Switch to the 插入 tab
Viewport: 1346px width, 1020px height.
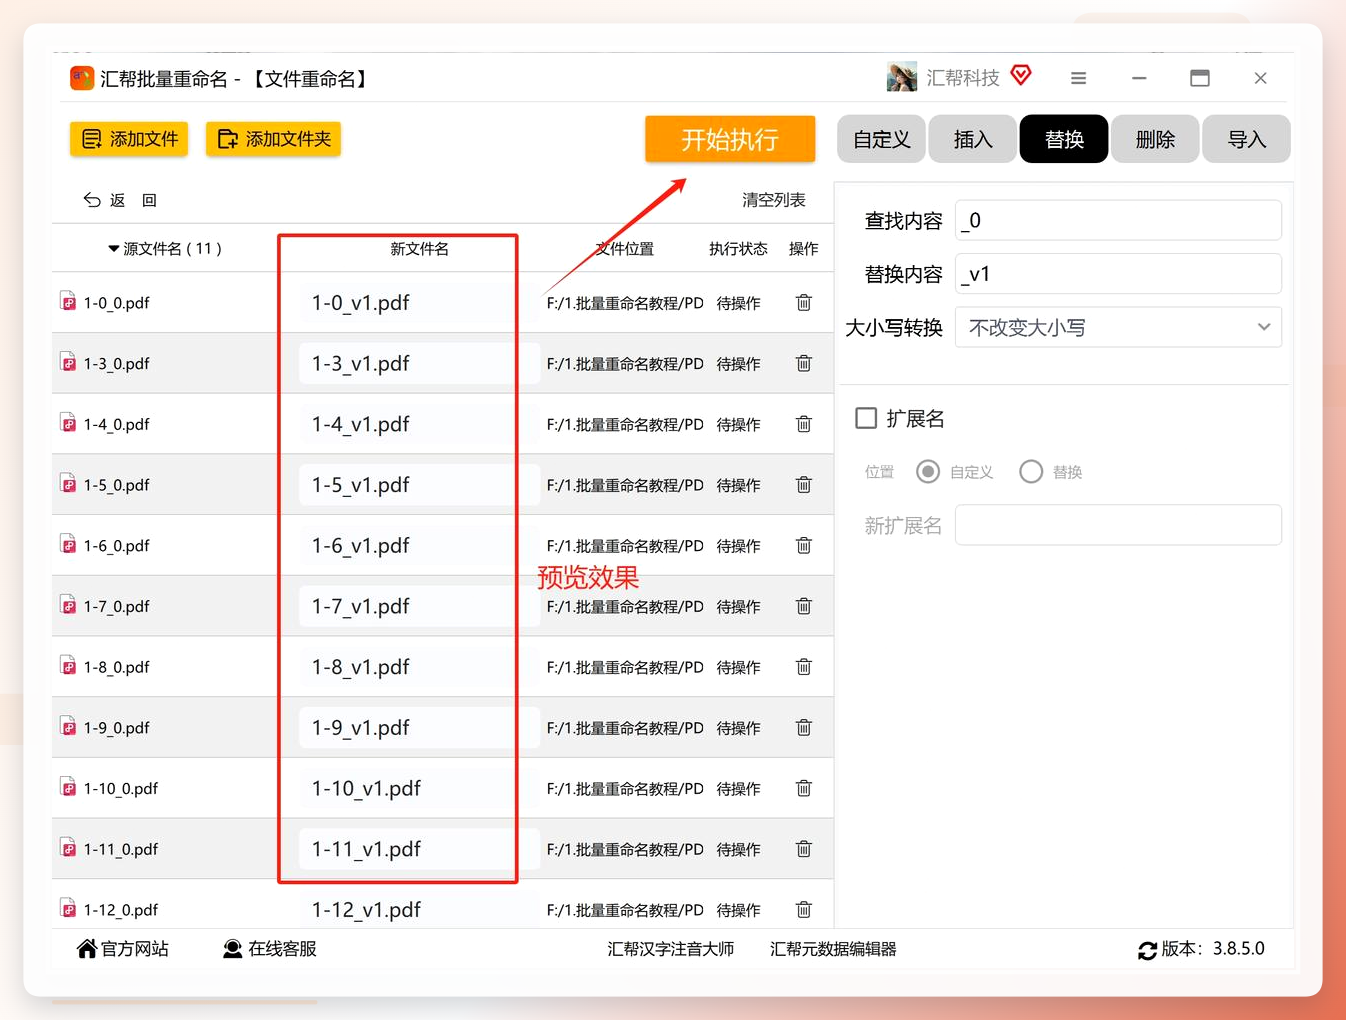click(x=972, y=139)
